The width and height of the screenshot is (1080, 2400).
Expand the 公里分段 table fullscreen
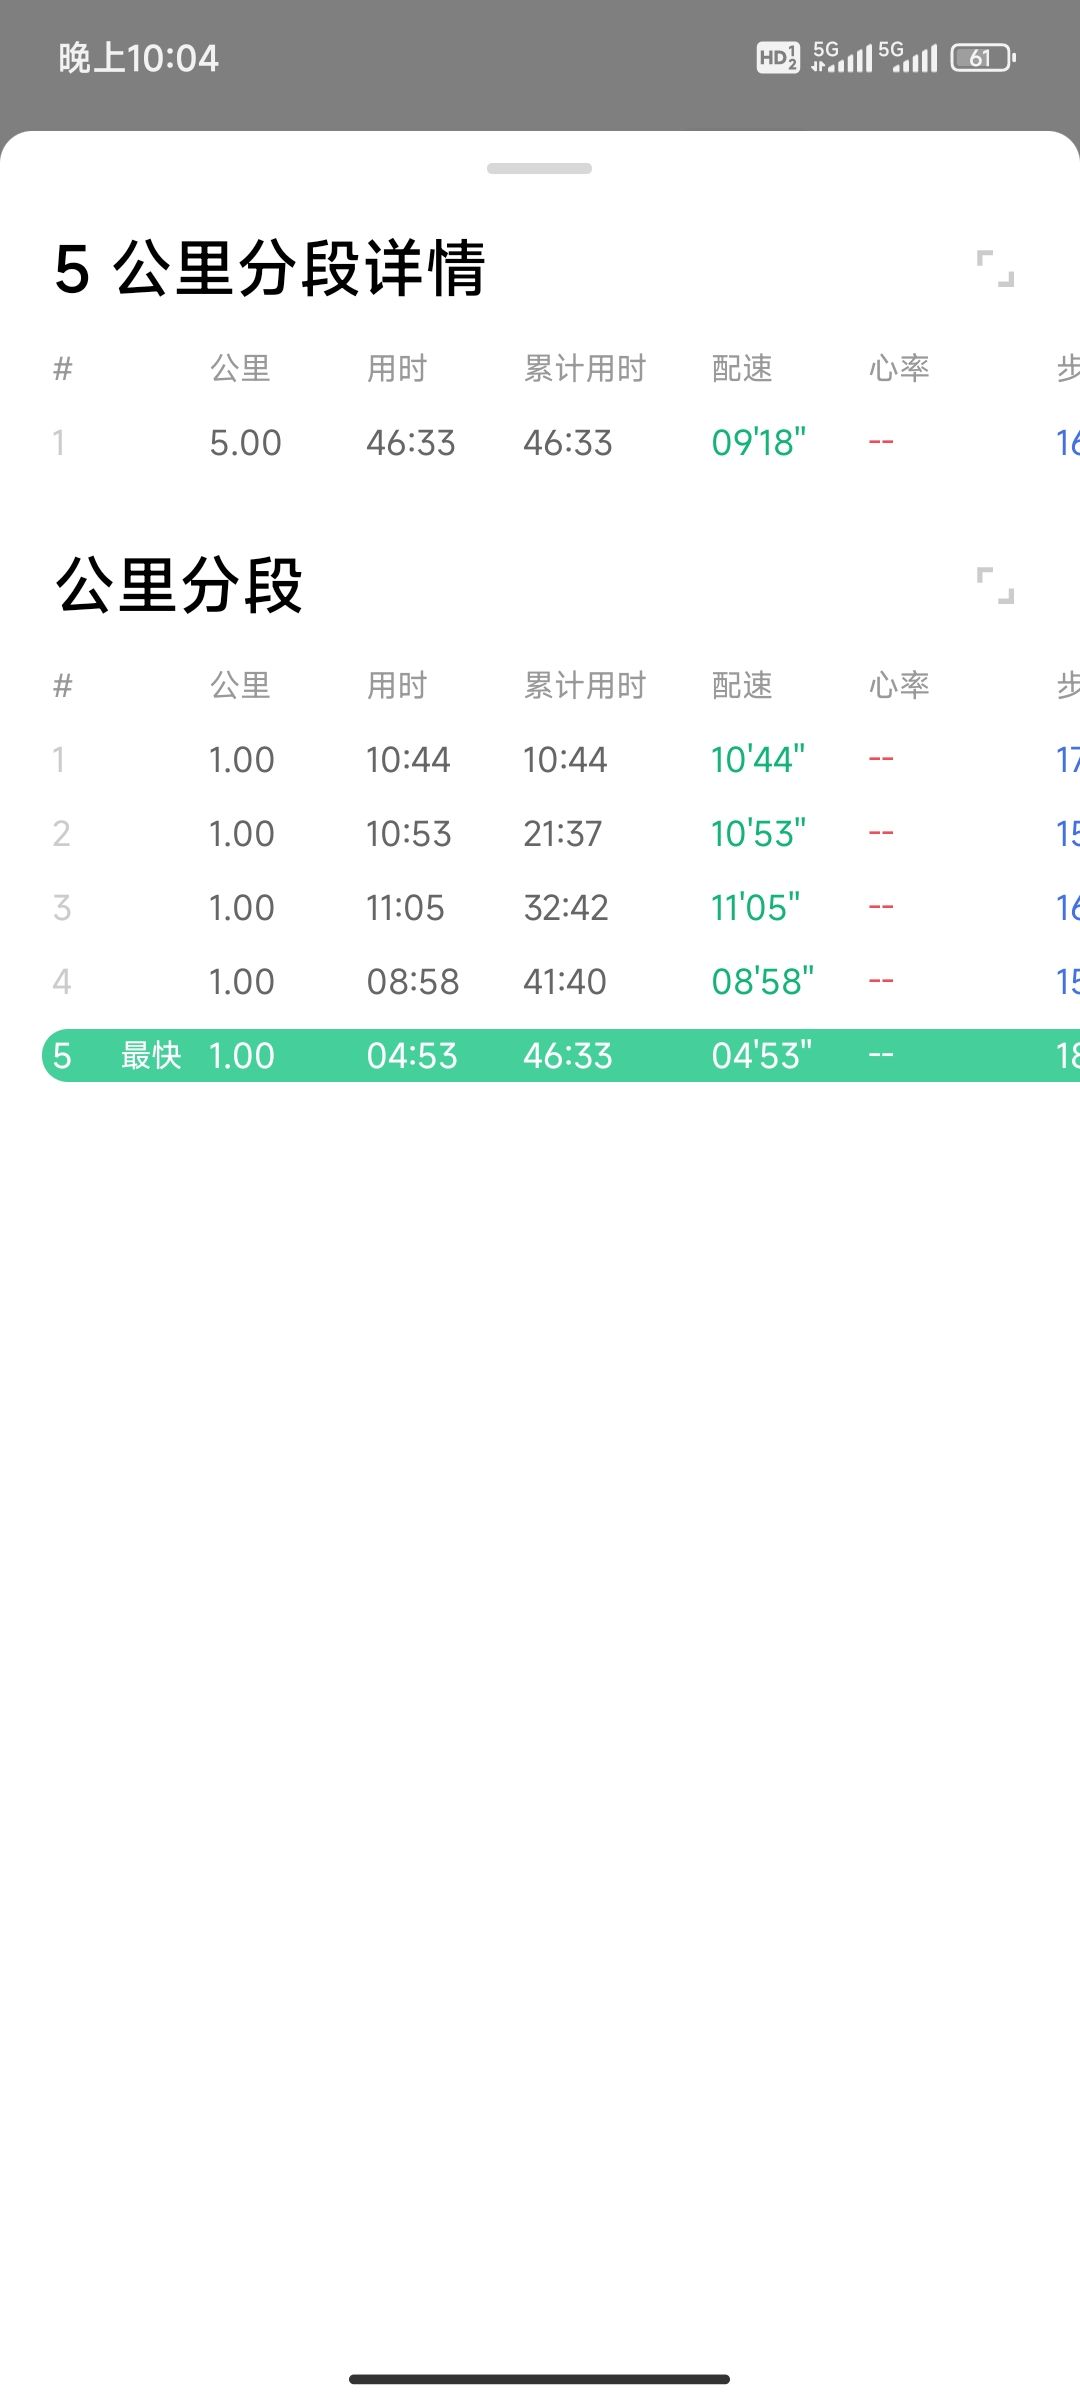995,585
